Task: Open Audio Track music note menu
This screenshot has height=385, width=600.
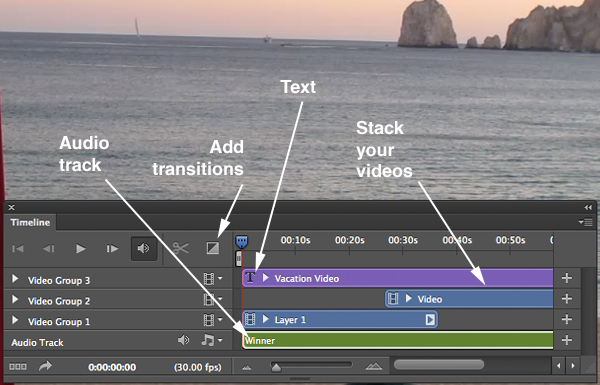Action: (x=212, y=340)
